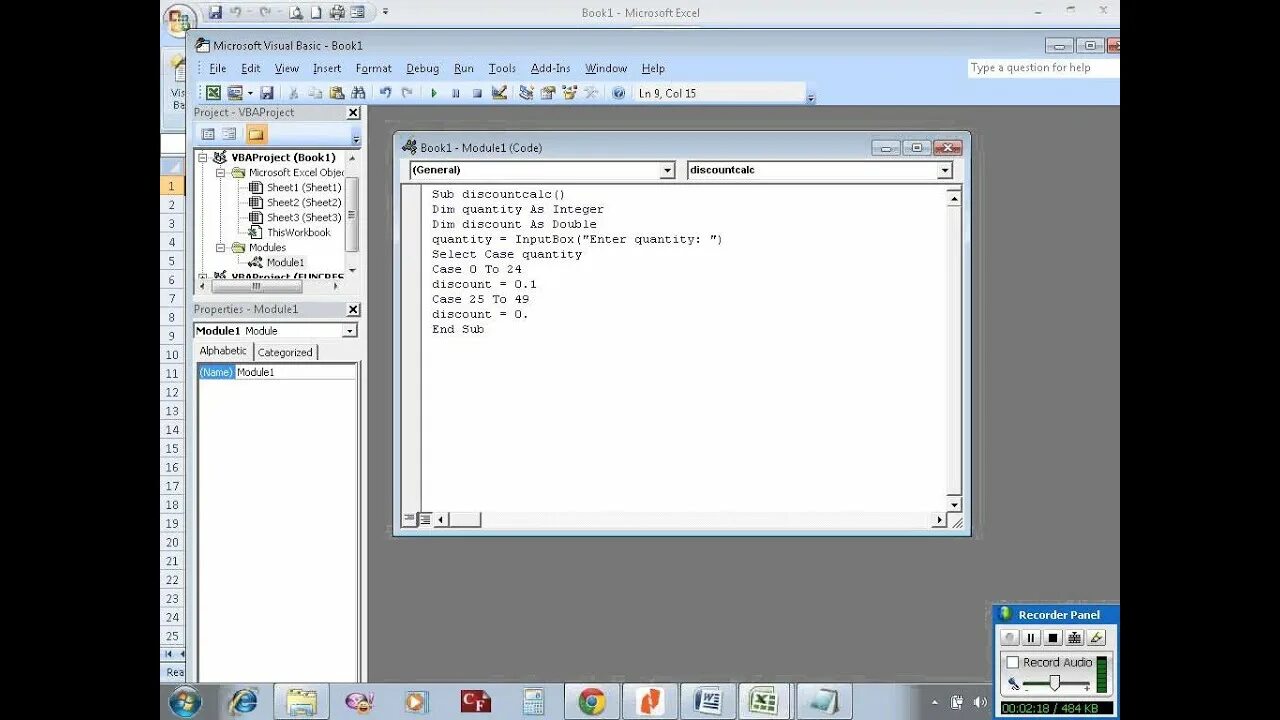The width and height of the screenshot is (1280, 720).
Task: Collapse the Microsoft Excel Objects folder
Action: click(x=221, y=172)
